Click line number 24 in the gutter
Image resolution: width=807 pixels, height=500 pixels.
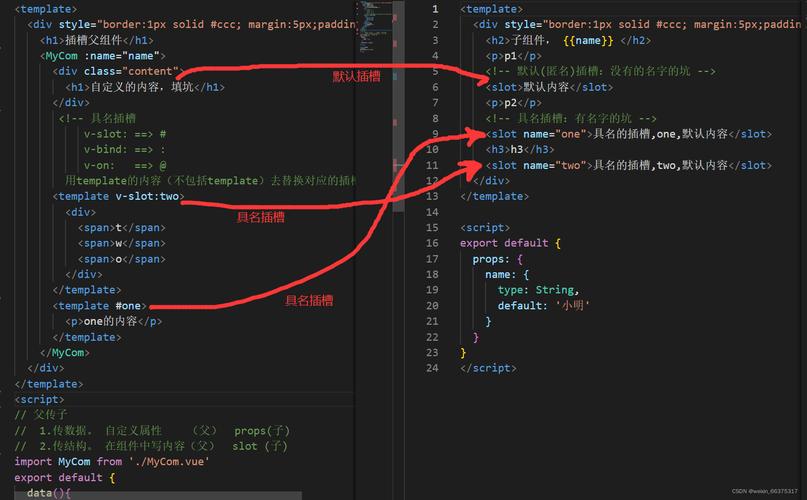tap(431, 368)
